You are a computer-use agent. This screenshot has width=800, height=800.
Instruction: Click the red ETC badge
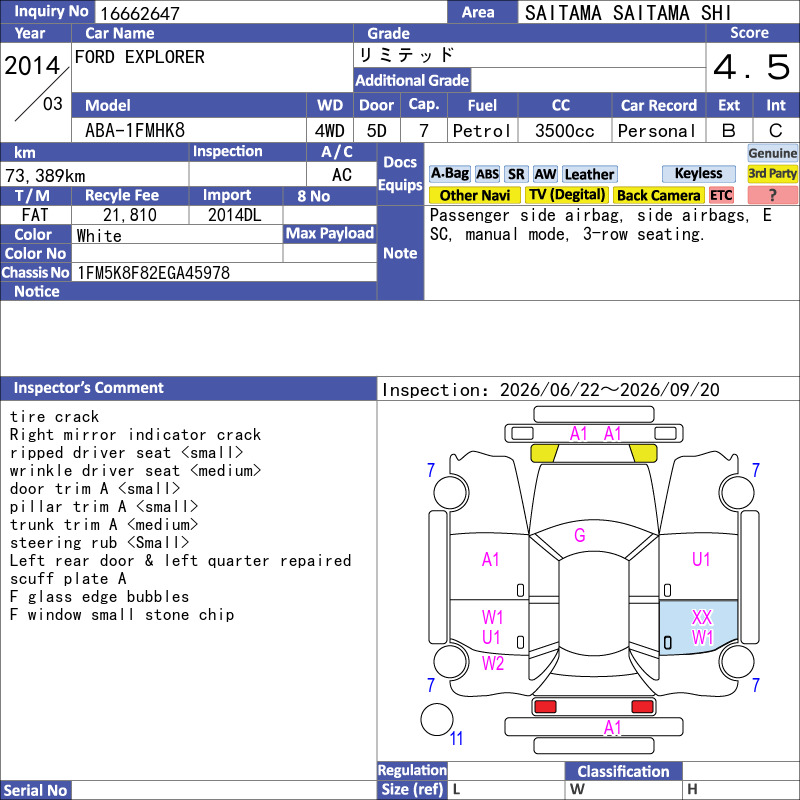[721, 195]
